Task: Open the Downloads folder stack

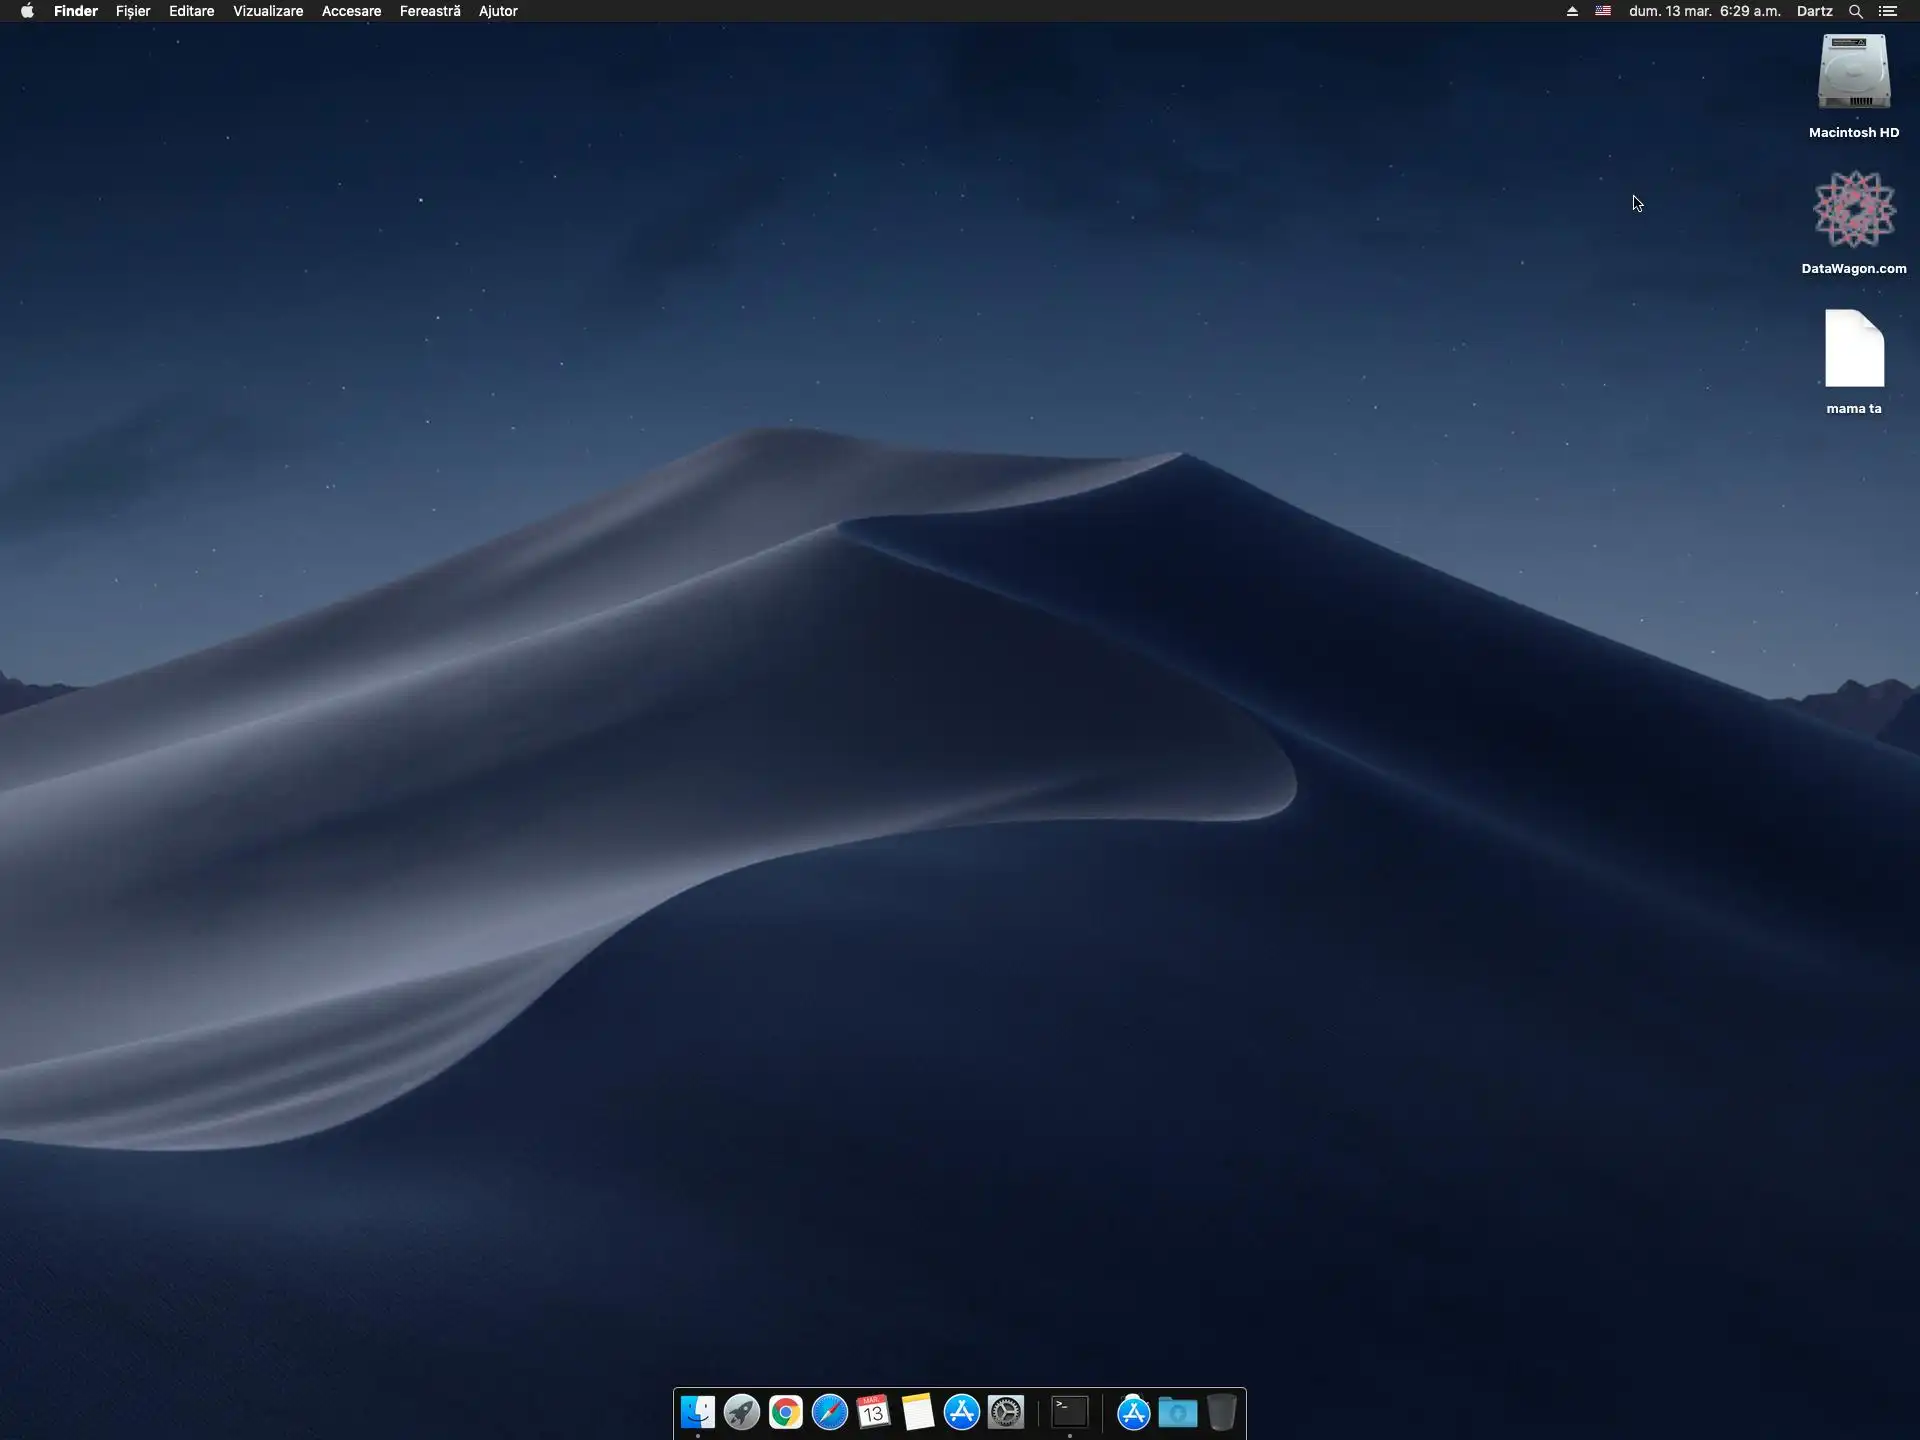Action: 1178,1412
